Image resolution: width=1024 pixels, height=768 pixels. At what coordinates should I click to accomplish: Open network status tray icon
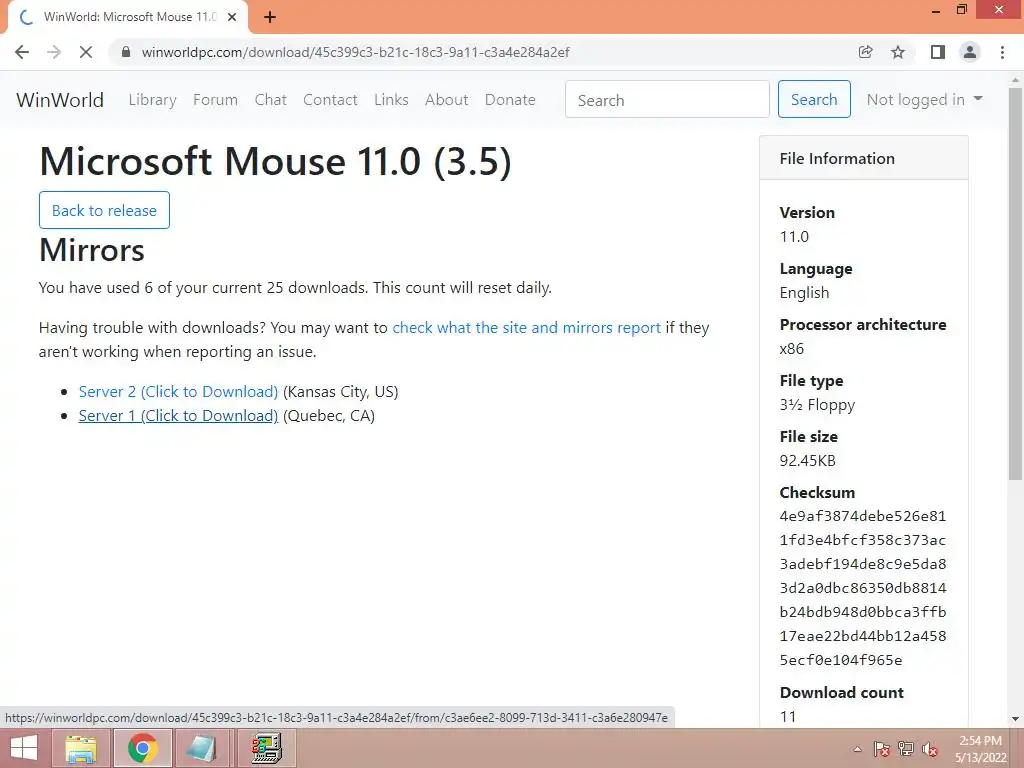pos(906,750)
